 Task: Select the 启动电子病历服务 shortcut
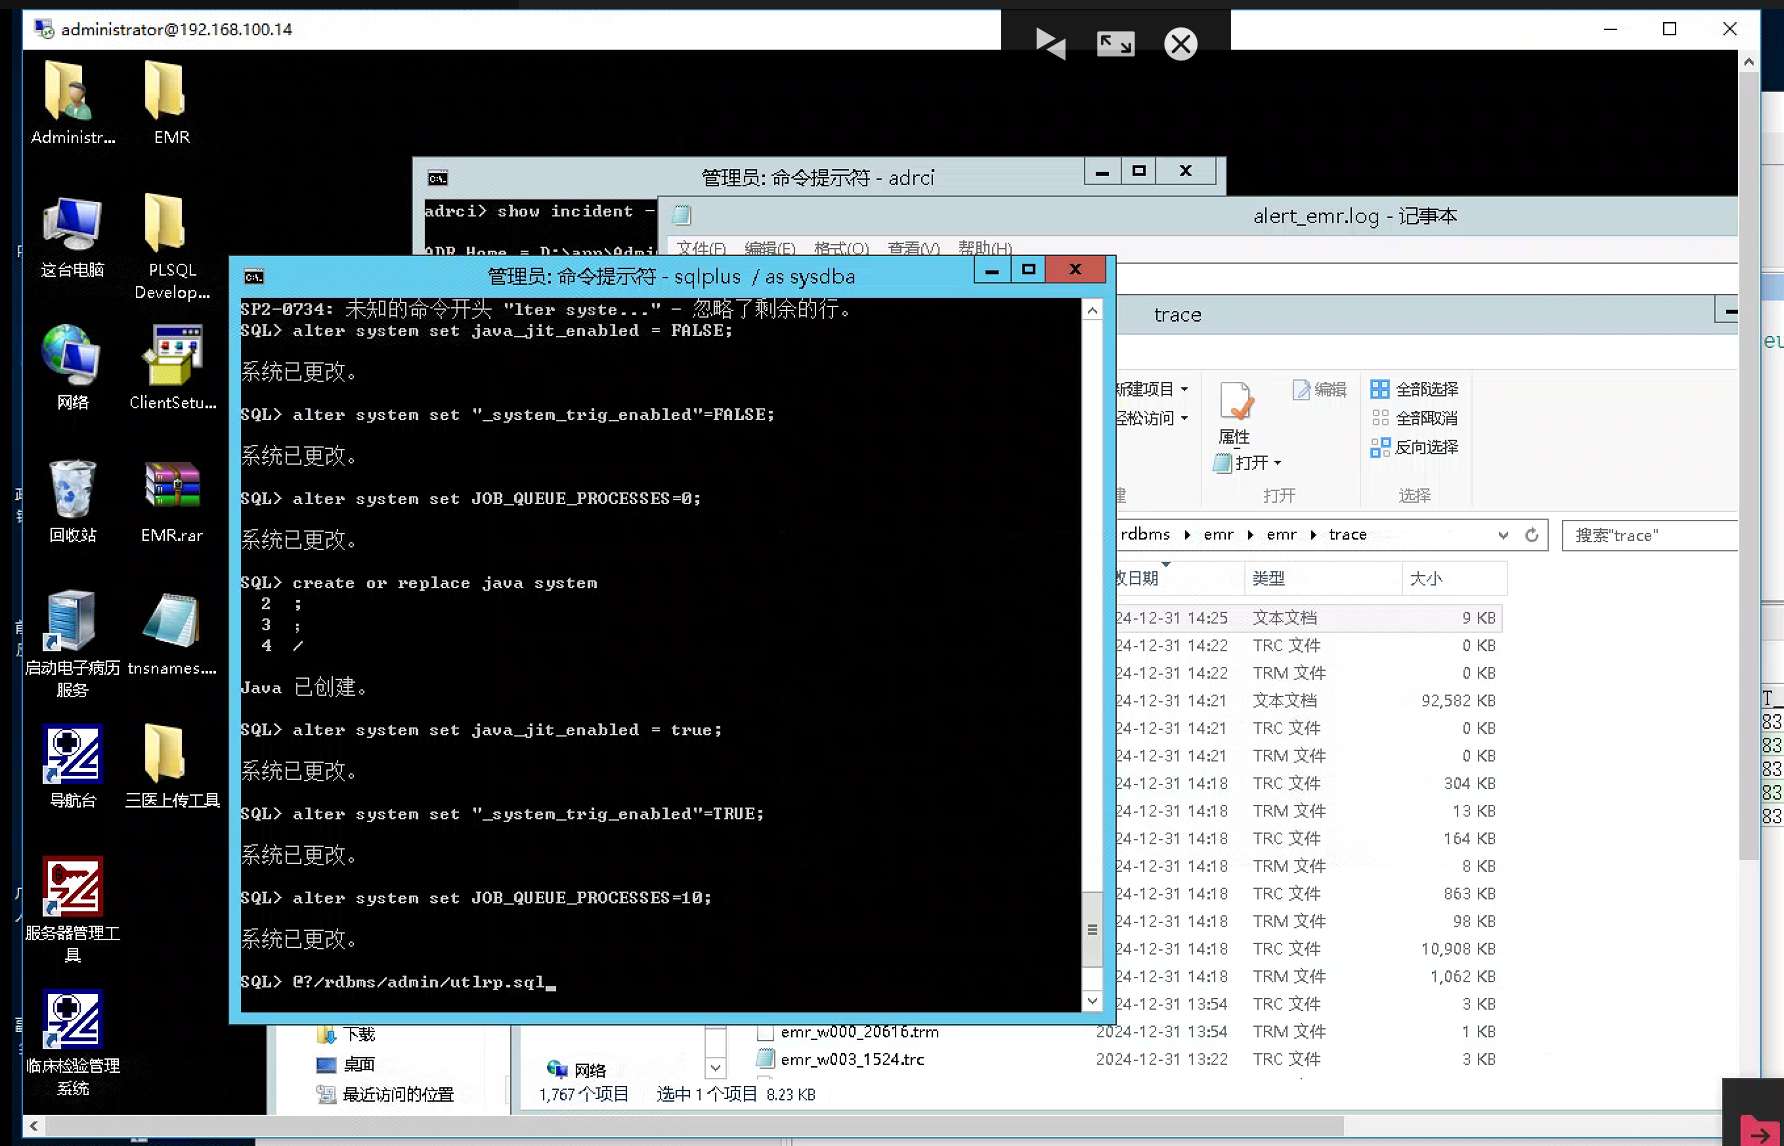click(x=72, y=644)
